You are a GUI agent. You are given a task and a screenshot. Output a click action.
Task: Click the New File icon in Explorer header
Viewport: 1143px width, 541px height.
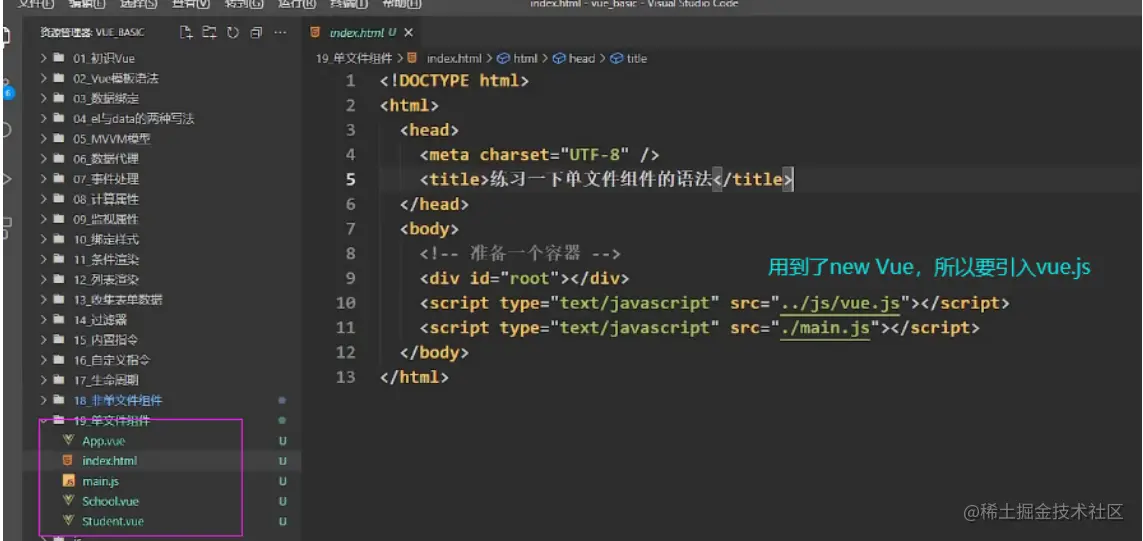[187, 32]
